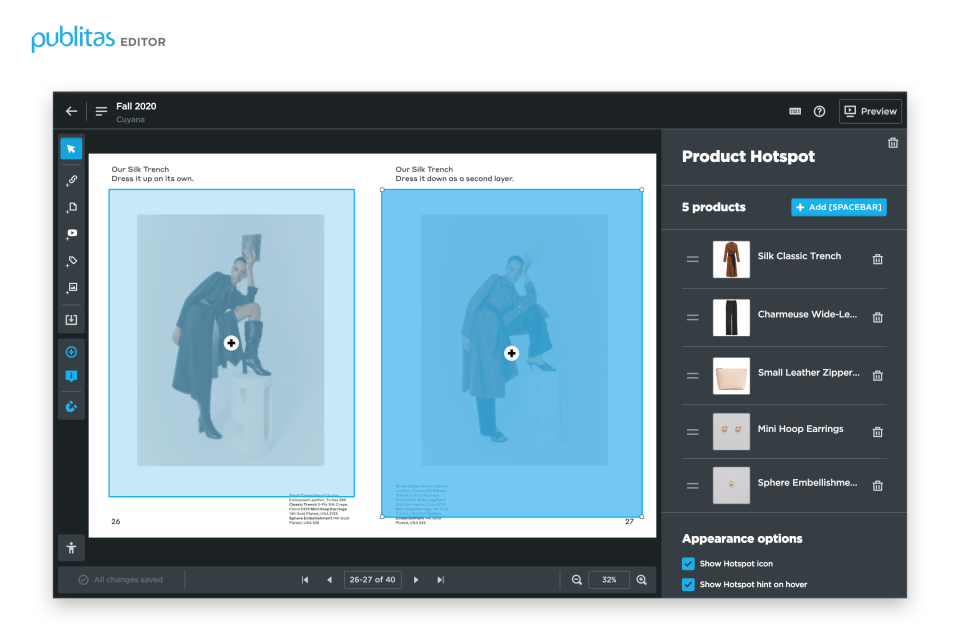Screen dimensions: 960x640
Task: Select the arrow selection tool
Action: 71,147
